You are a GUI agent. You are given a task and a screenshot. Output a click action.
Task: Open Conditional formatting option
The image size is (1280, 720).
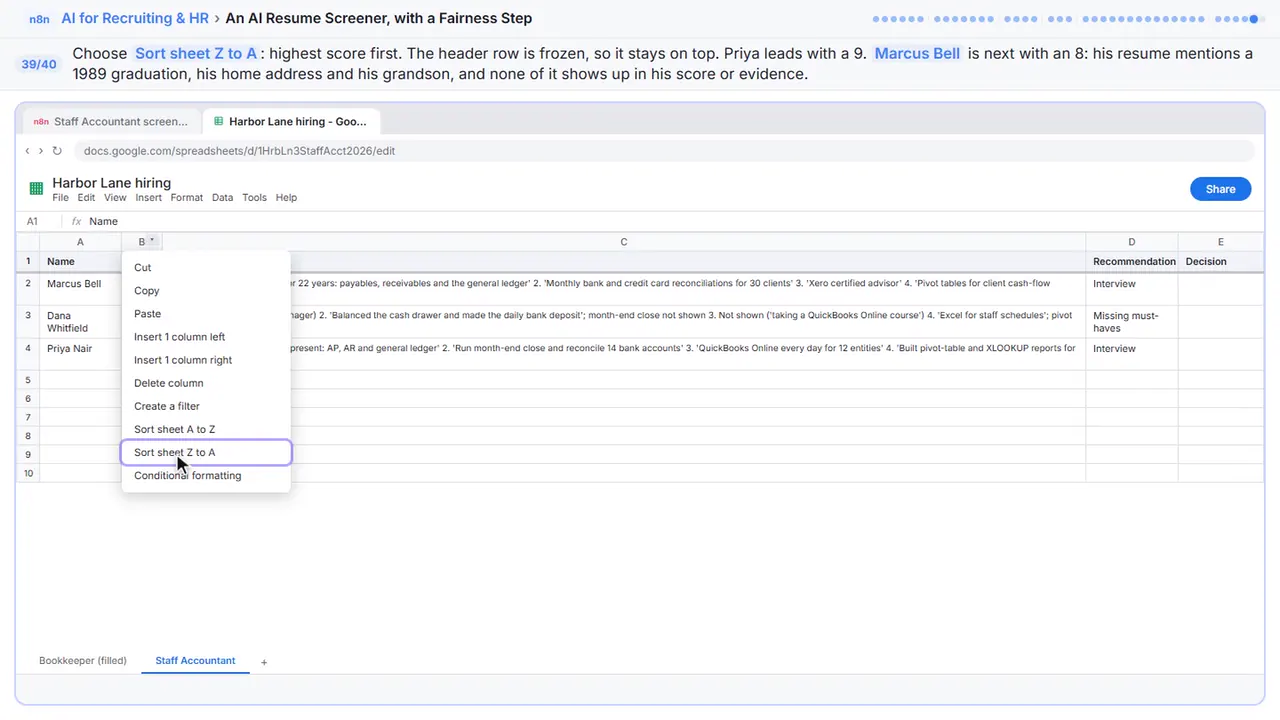click(206, 476)
